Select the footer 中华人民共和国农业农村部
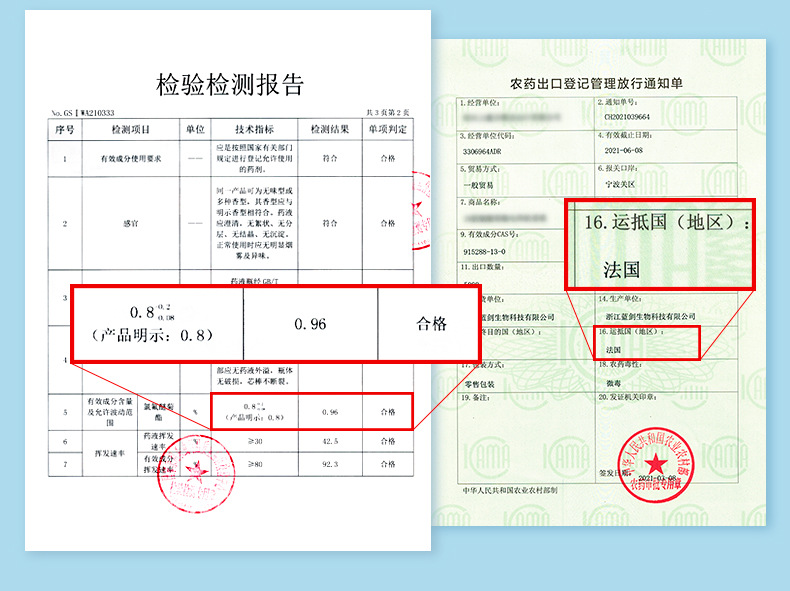Image resolution: width=790 pixels, height=591 pixels. [509, 490]
